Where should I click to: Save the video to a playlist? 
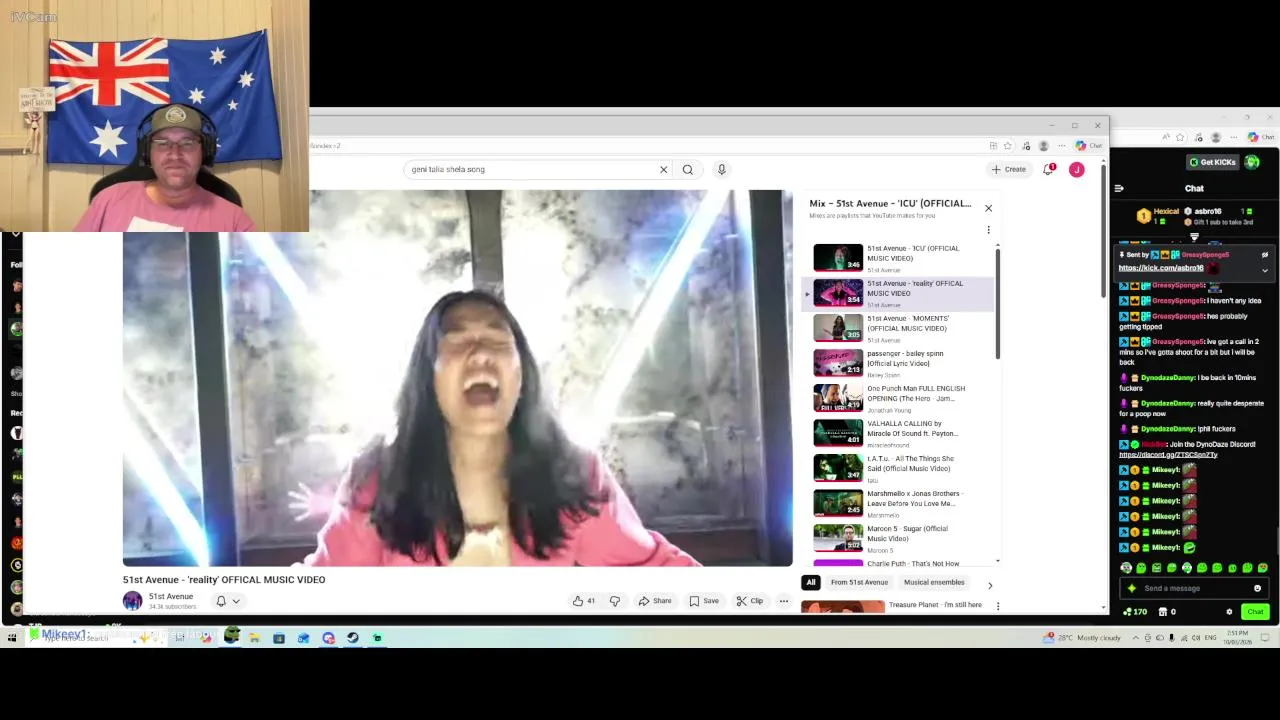pyautogui.click(x=704, y=601)
